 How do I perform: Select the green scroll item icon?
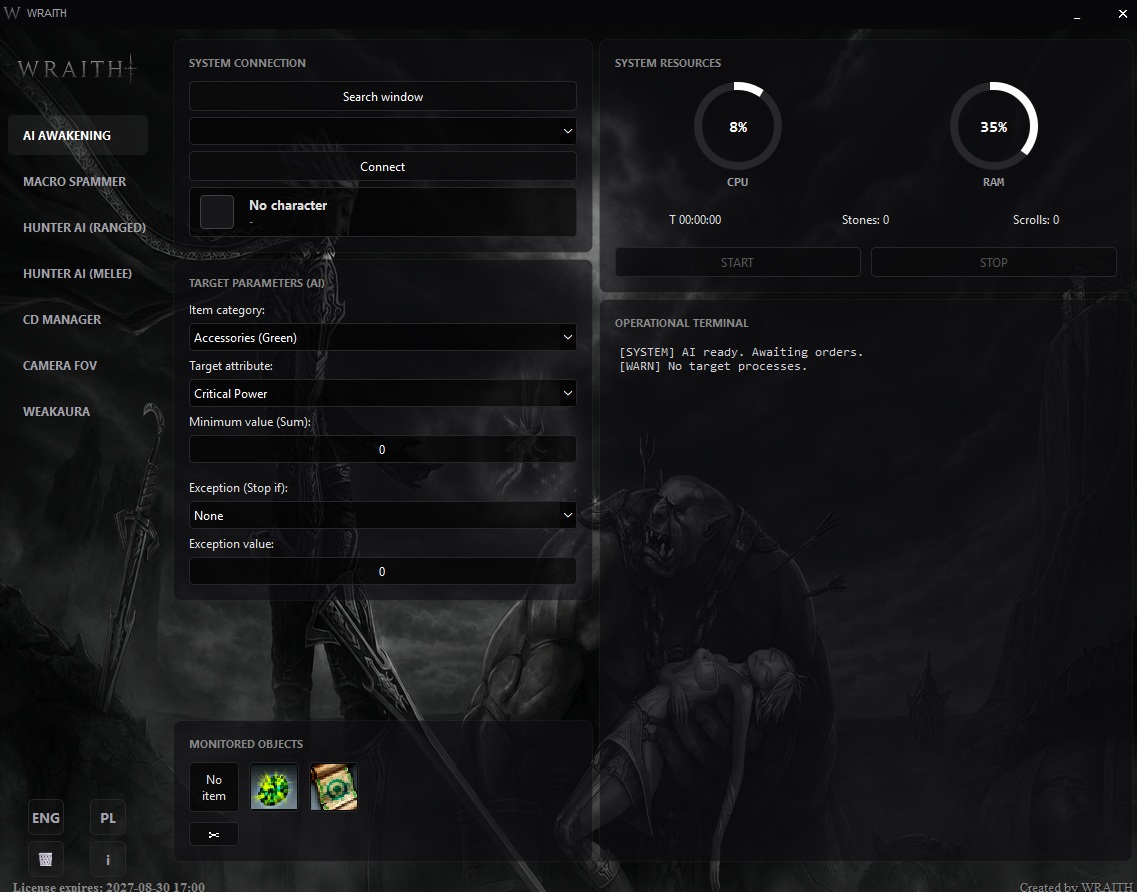(334, 786)
